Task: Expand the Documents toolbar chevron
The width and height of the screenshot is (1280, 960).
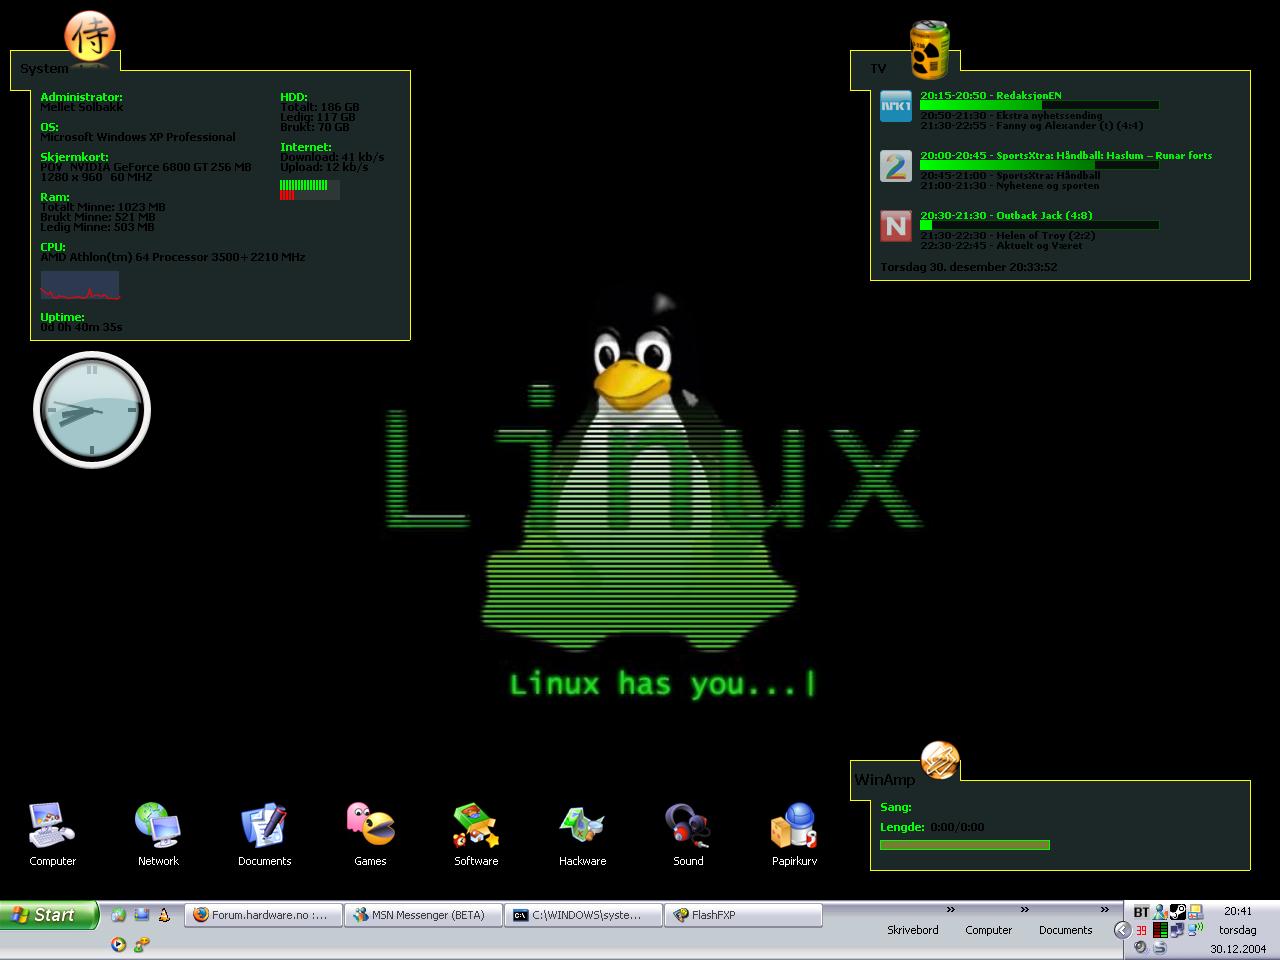Action: 1105,910
